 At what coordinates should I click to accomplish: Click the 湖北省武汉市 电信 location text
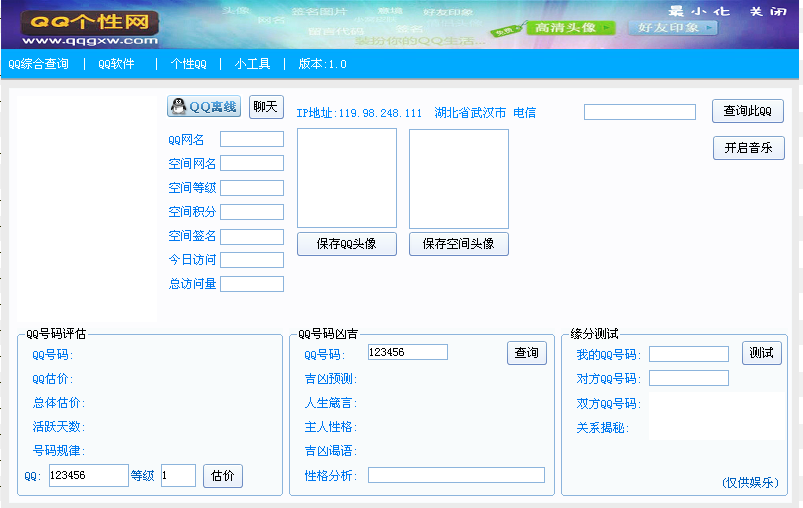pyautogui.click(x=485, y=113)
